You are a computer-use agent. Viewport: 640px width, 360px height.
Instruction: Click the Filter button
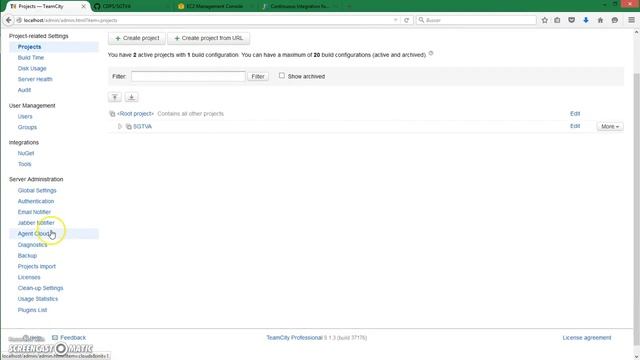(258, 76)
